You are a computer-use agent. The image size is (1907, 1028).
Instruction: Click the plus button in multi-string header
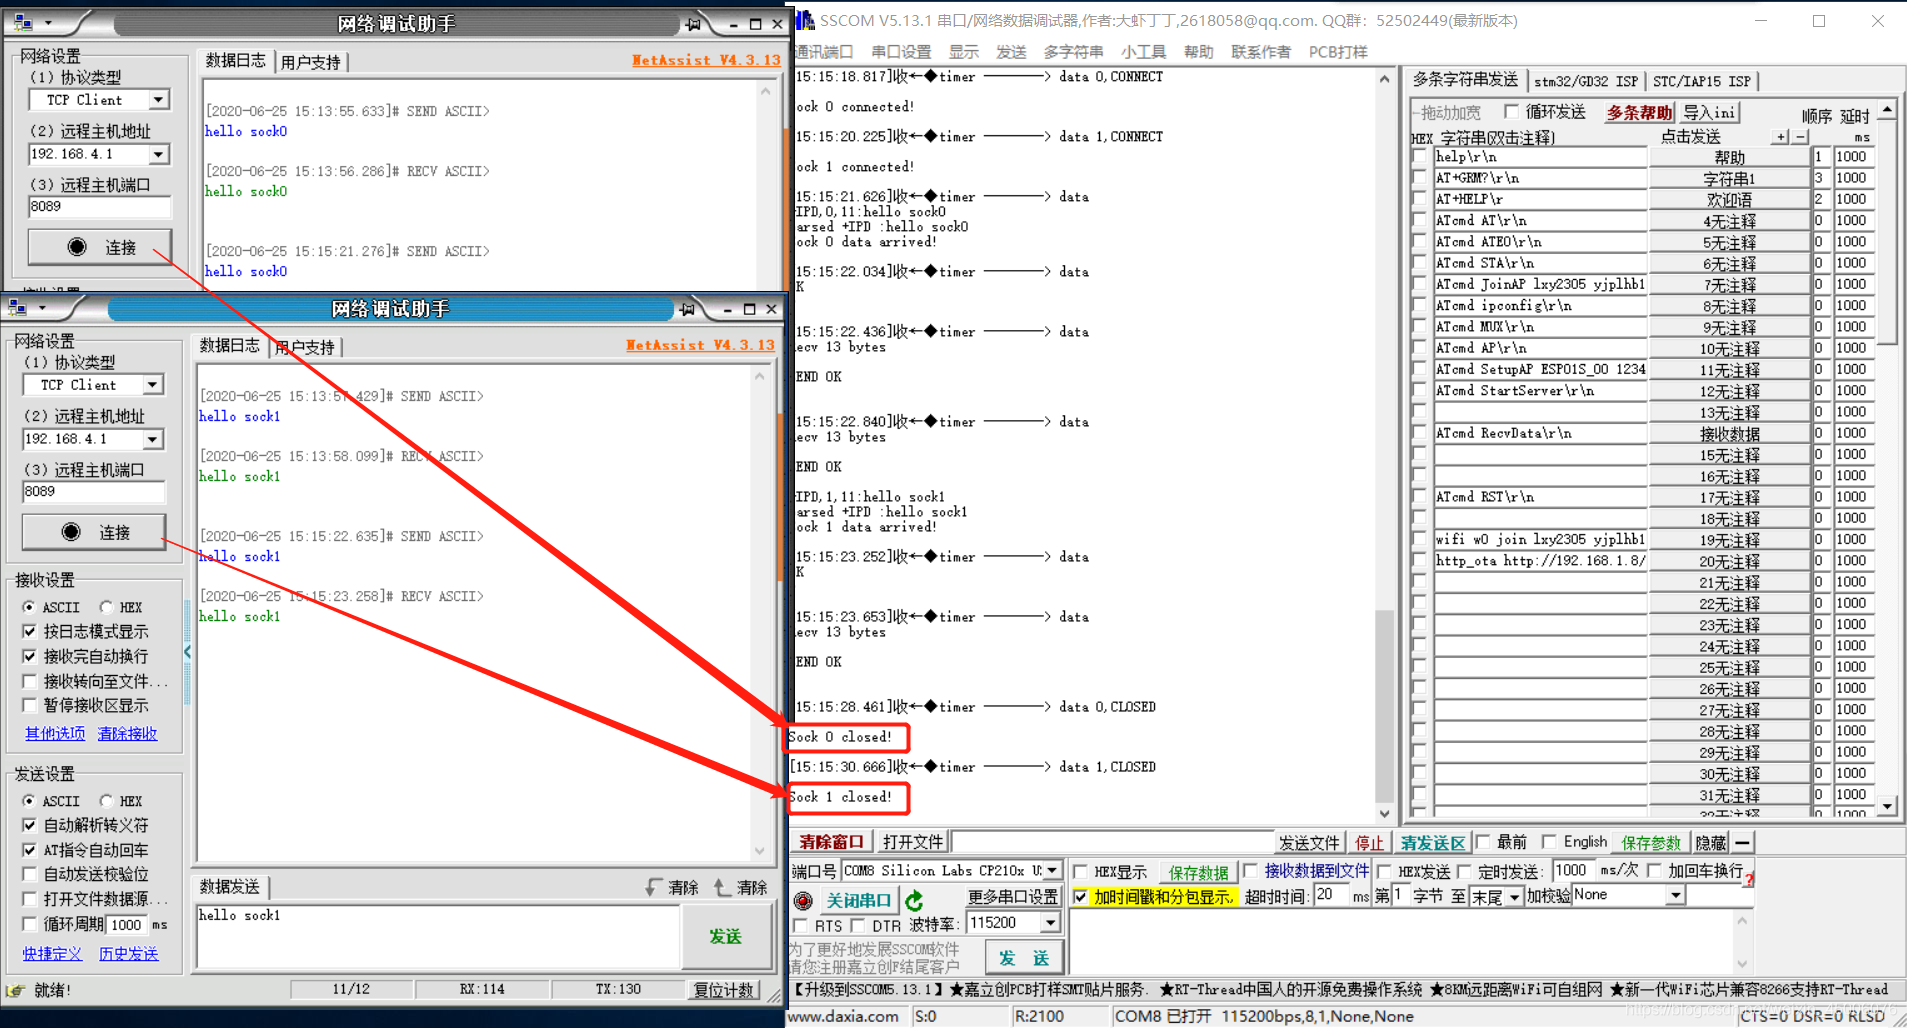1781,137
